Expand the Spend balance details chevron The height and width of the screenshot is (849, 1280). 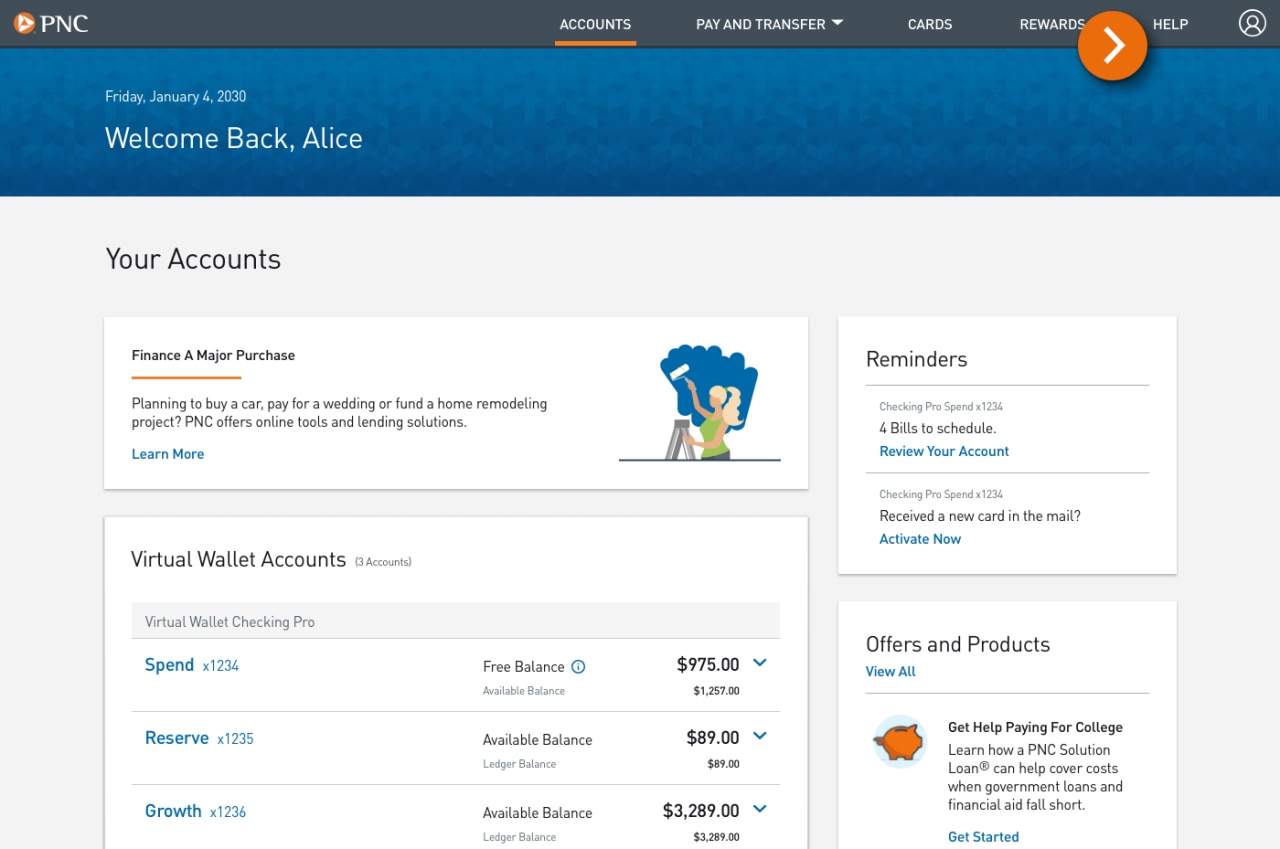pyautogui.click(x=759, y=663)
